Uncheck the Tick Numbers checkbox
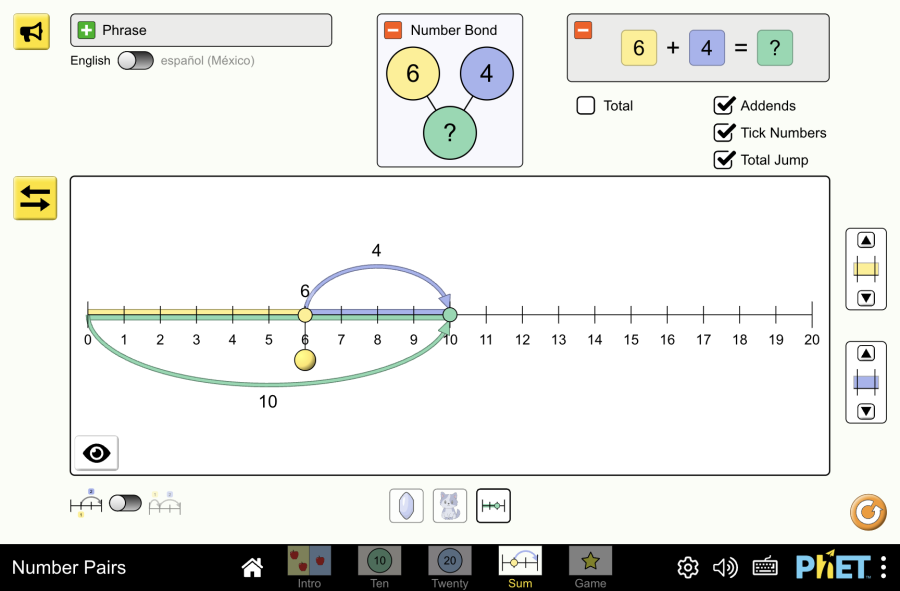The height and width of the screenshot is (591, 900). [x=724, y=133]
